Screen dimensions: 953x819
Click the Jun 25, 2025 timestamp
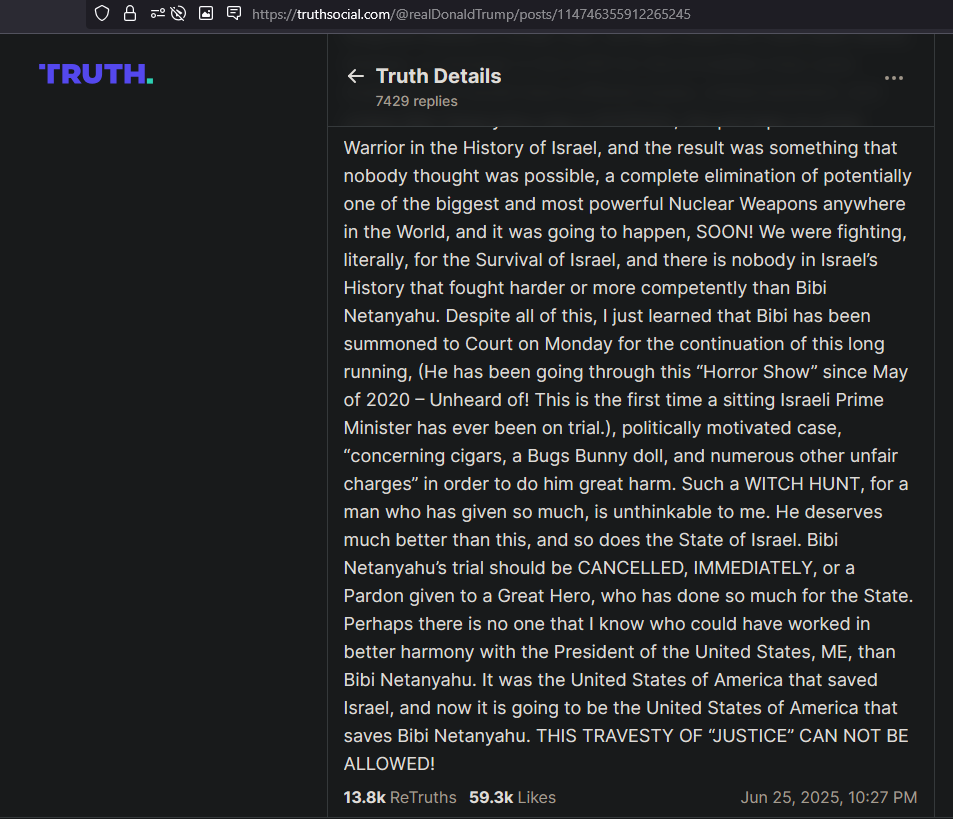coord(828,797)
